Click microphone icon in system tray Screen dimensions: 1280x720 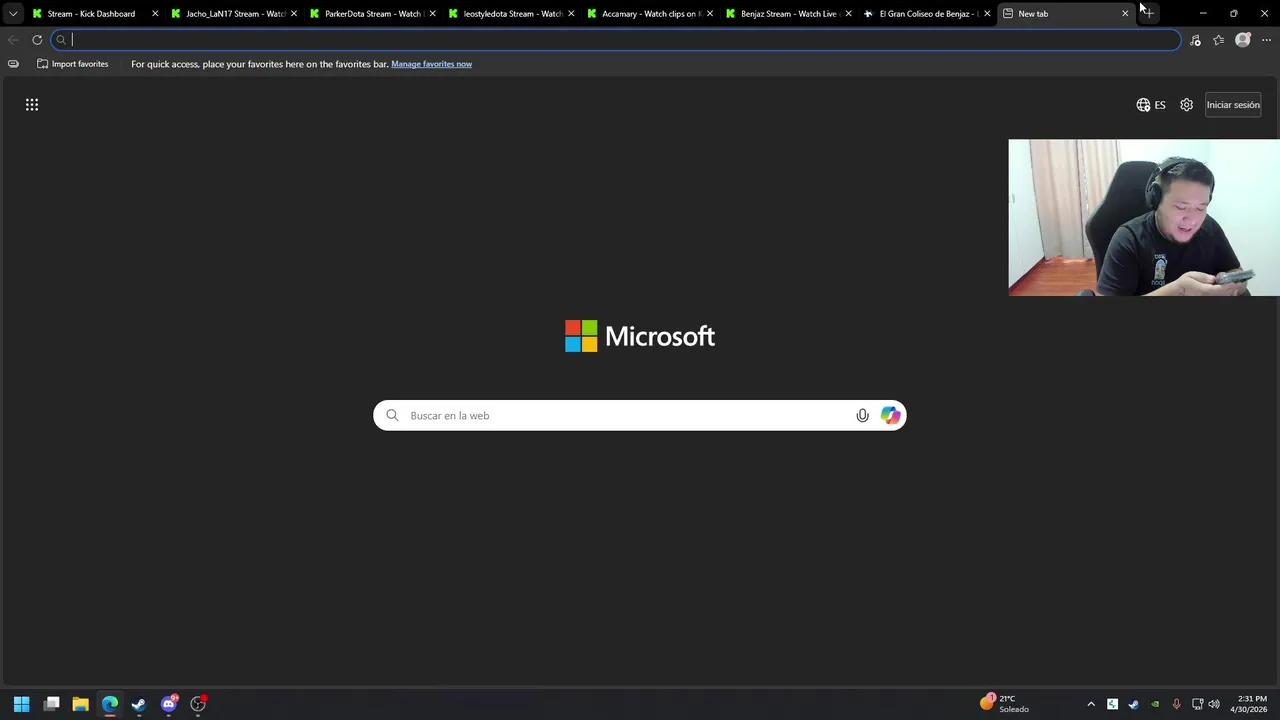tap(1176, 704)
